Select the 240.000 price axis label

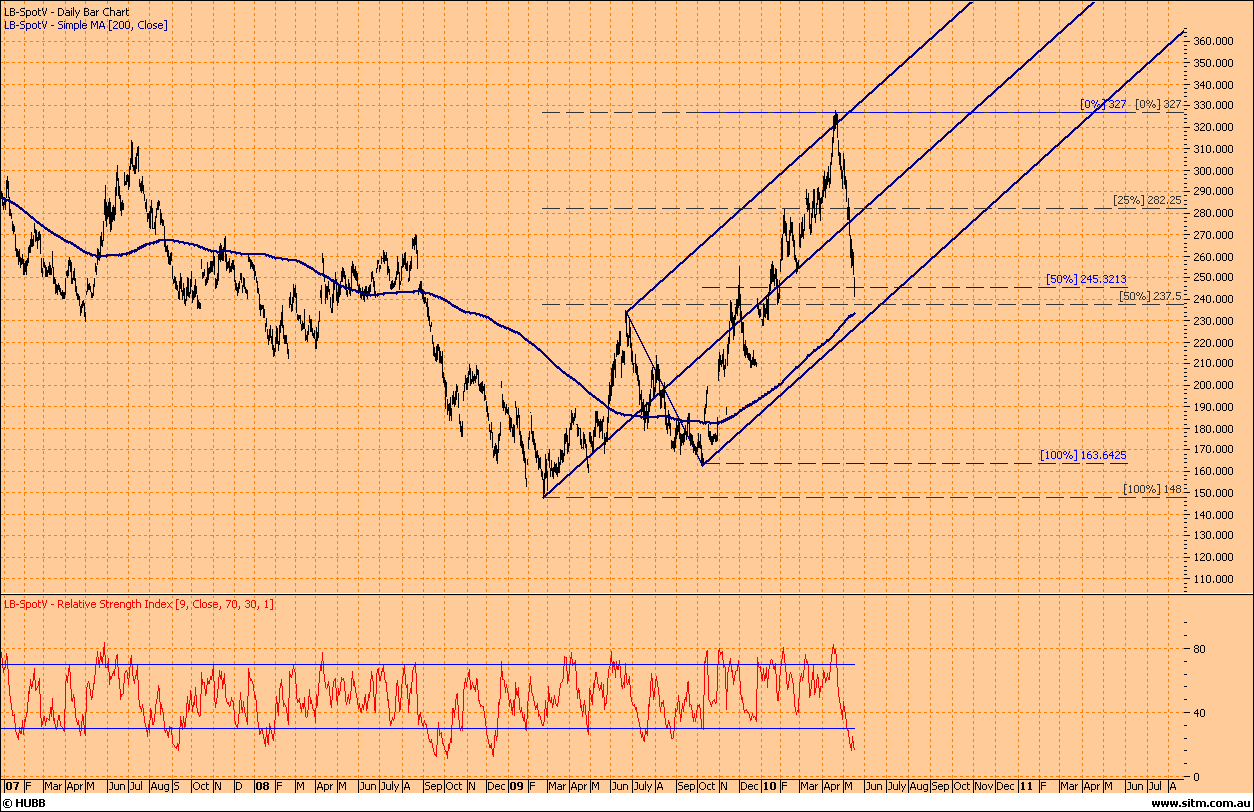click(x=1214, y=300)
